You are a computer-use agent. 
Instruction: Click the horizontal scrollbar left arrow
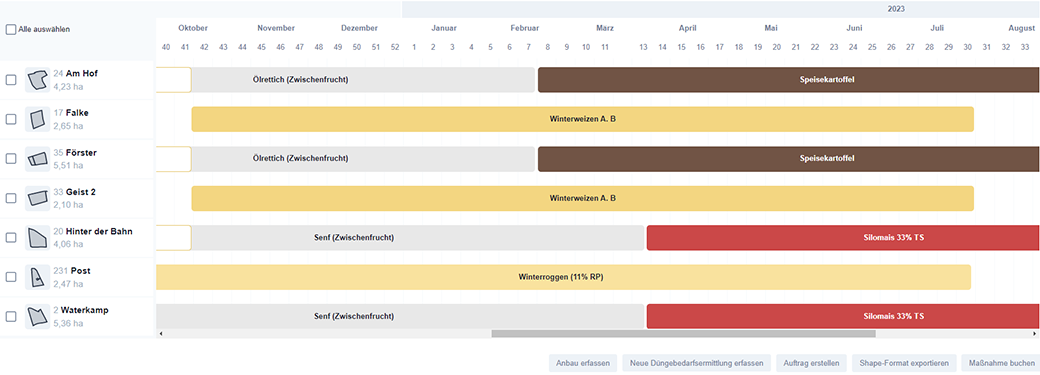click(x=161, y=334)
